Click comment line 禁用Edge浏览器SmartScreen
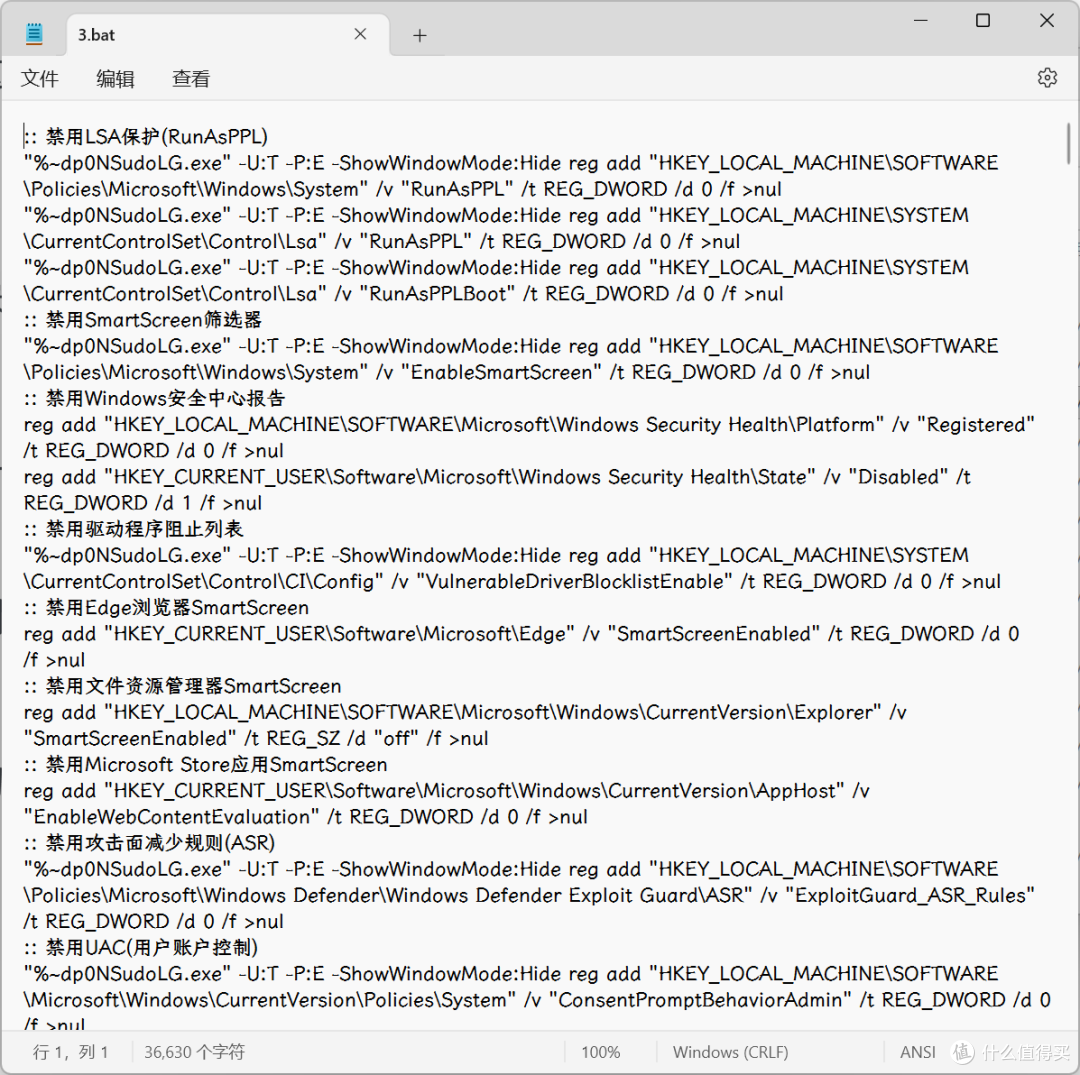The width and height of the screenshot is (1080, 1075). tap(166, 607)
